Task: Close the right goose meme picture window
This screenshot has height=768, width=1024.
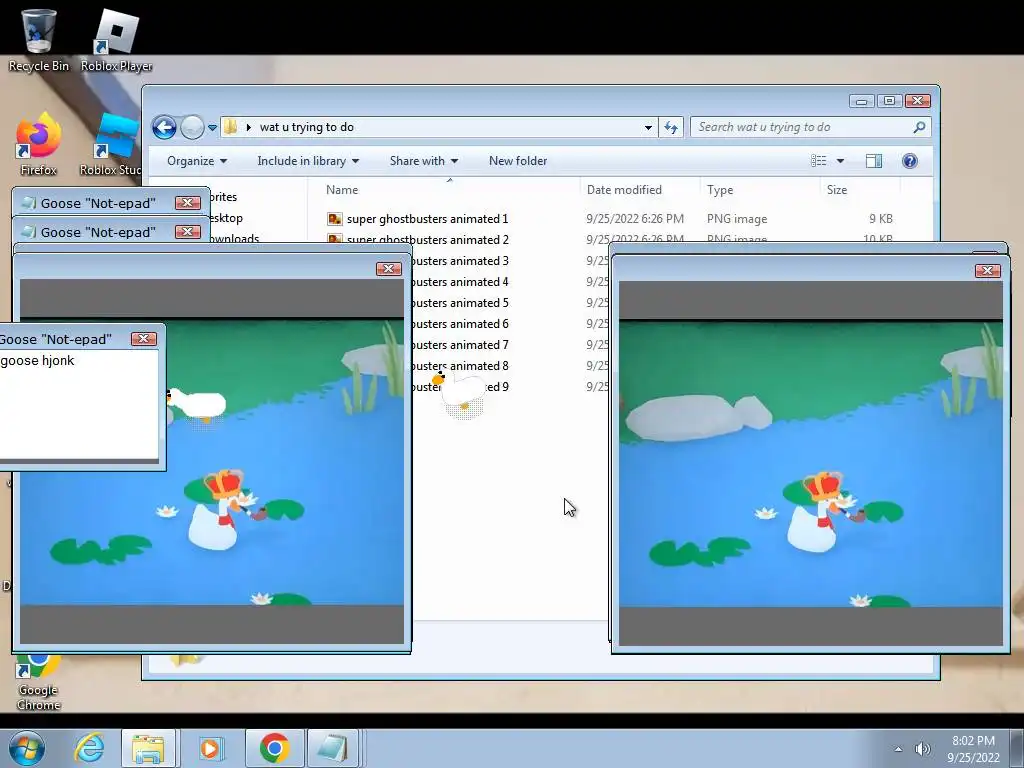Action: [987, 270]
